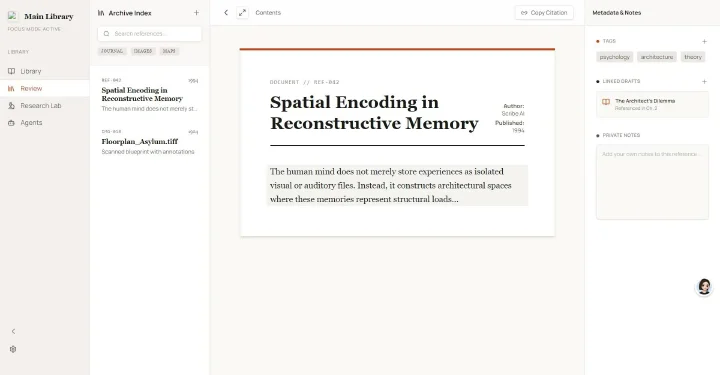Open the assistant avatar bubble
This screenshot has width=720, height=375.
(x=704, y=287)
